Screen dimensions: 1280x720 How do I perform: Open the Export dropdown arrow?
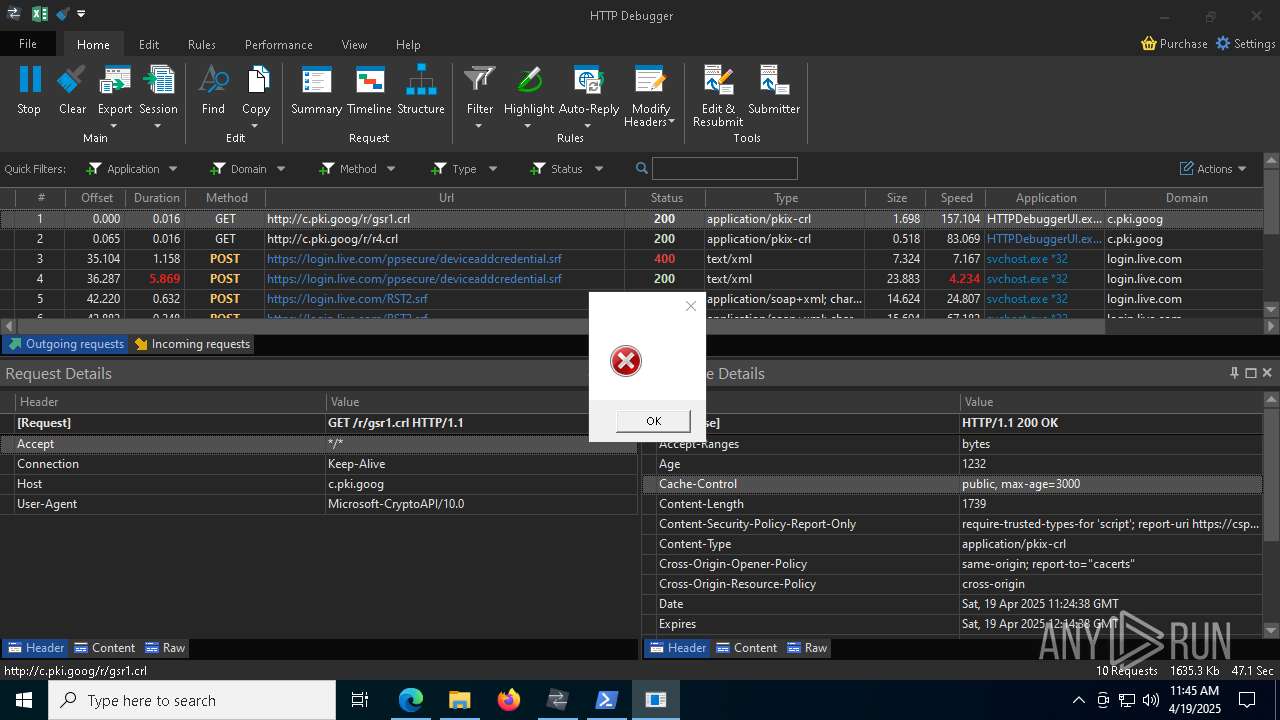(114, 126)
